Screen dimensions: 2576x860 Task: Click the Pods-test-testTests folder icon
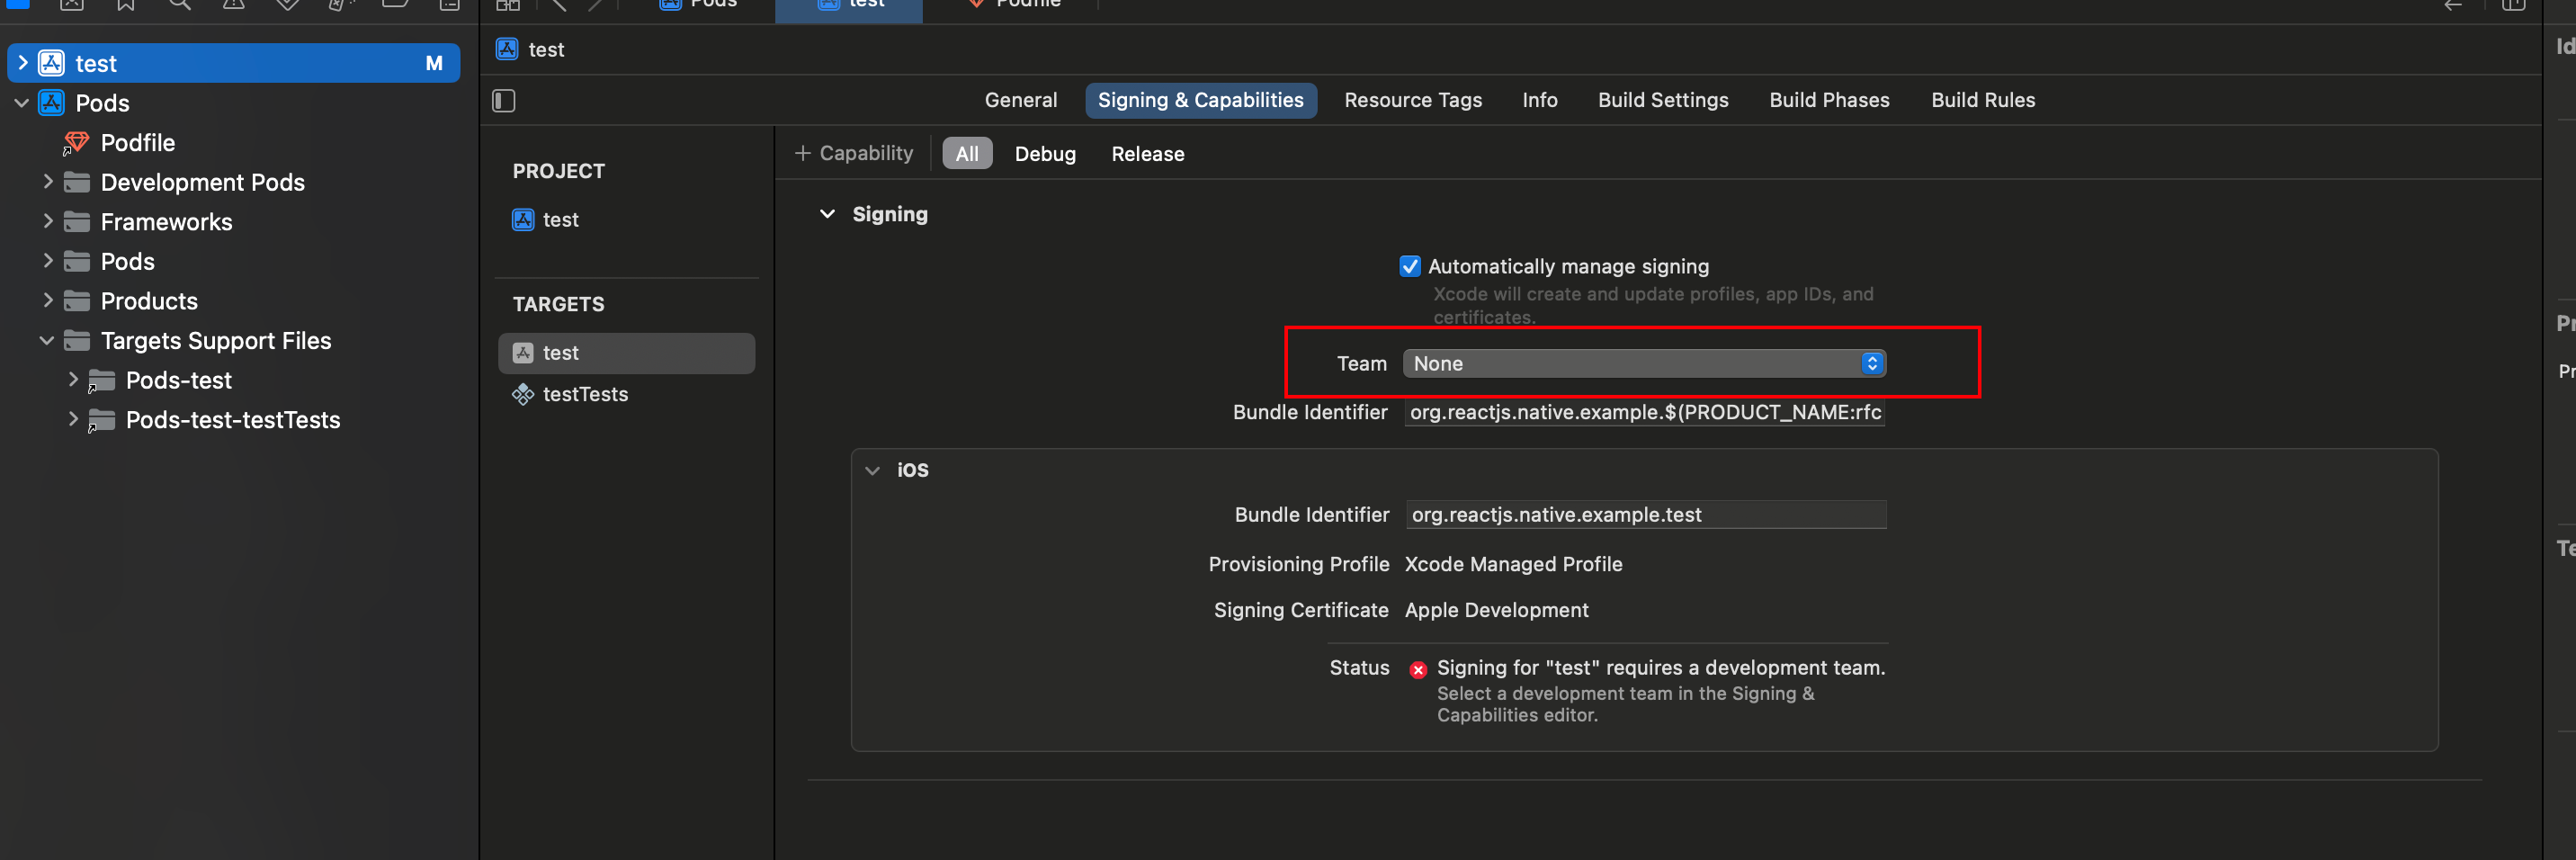pos(101,421)
